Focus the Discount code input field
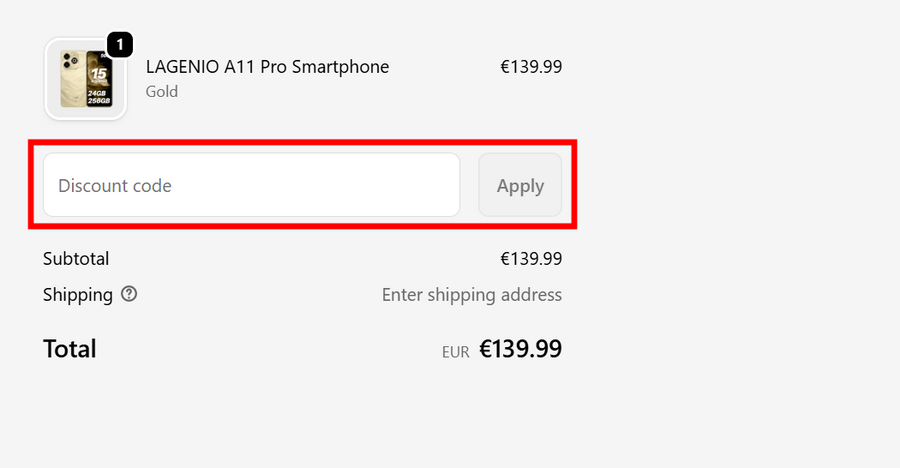 point(250,185)
